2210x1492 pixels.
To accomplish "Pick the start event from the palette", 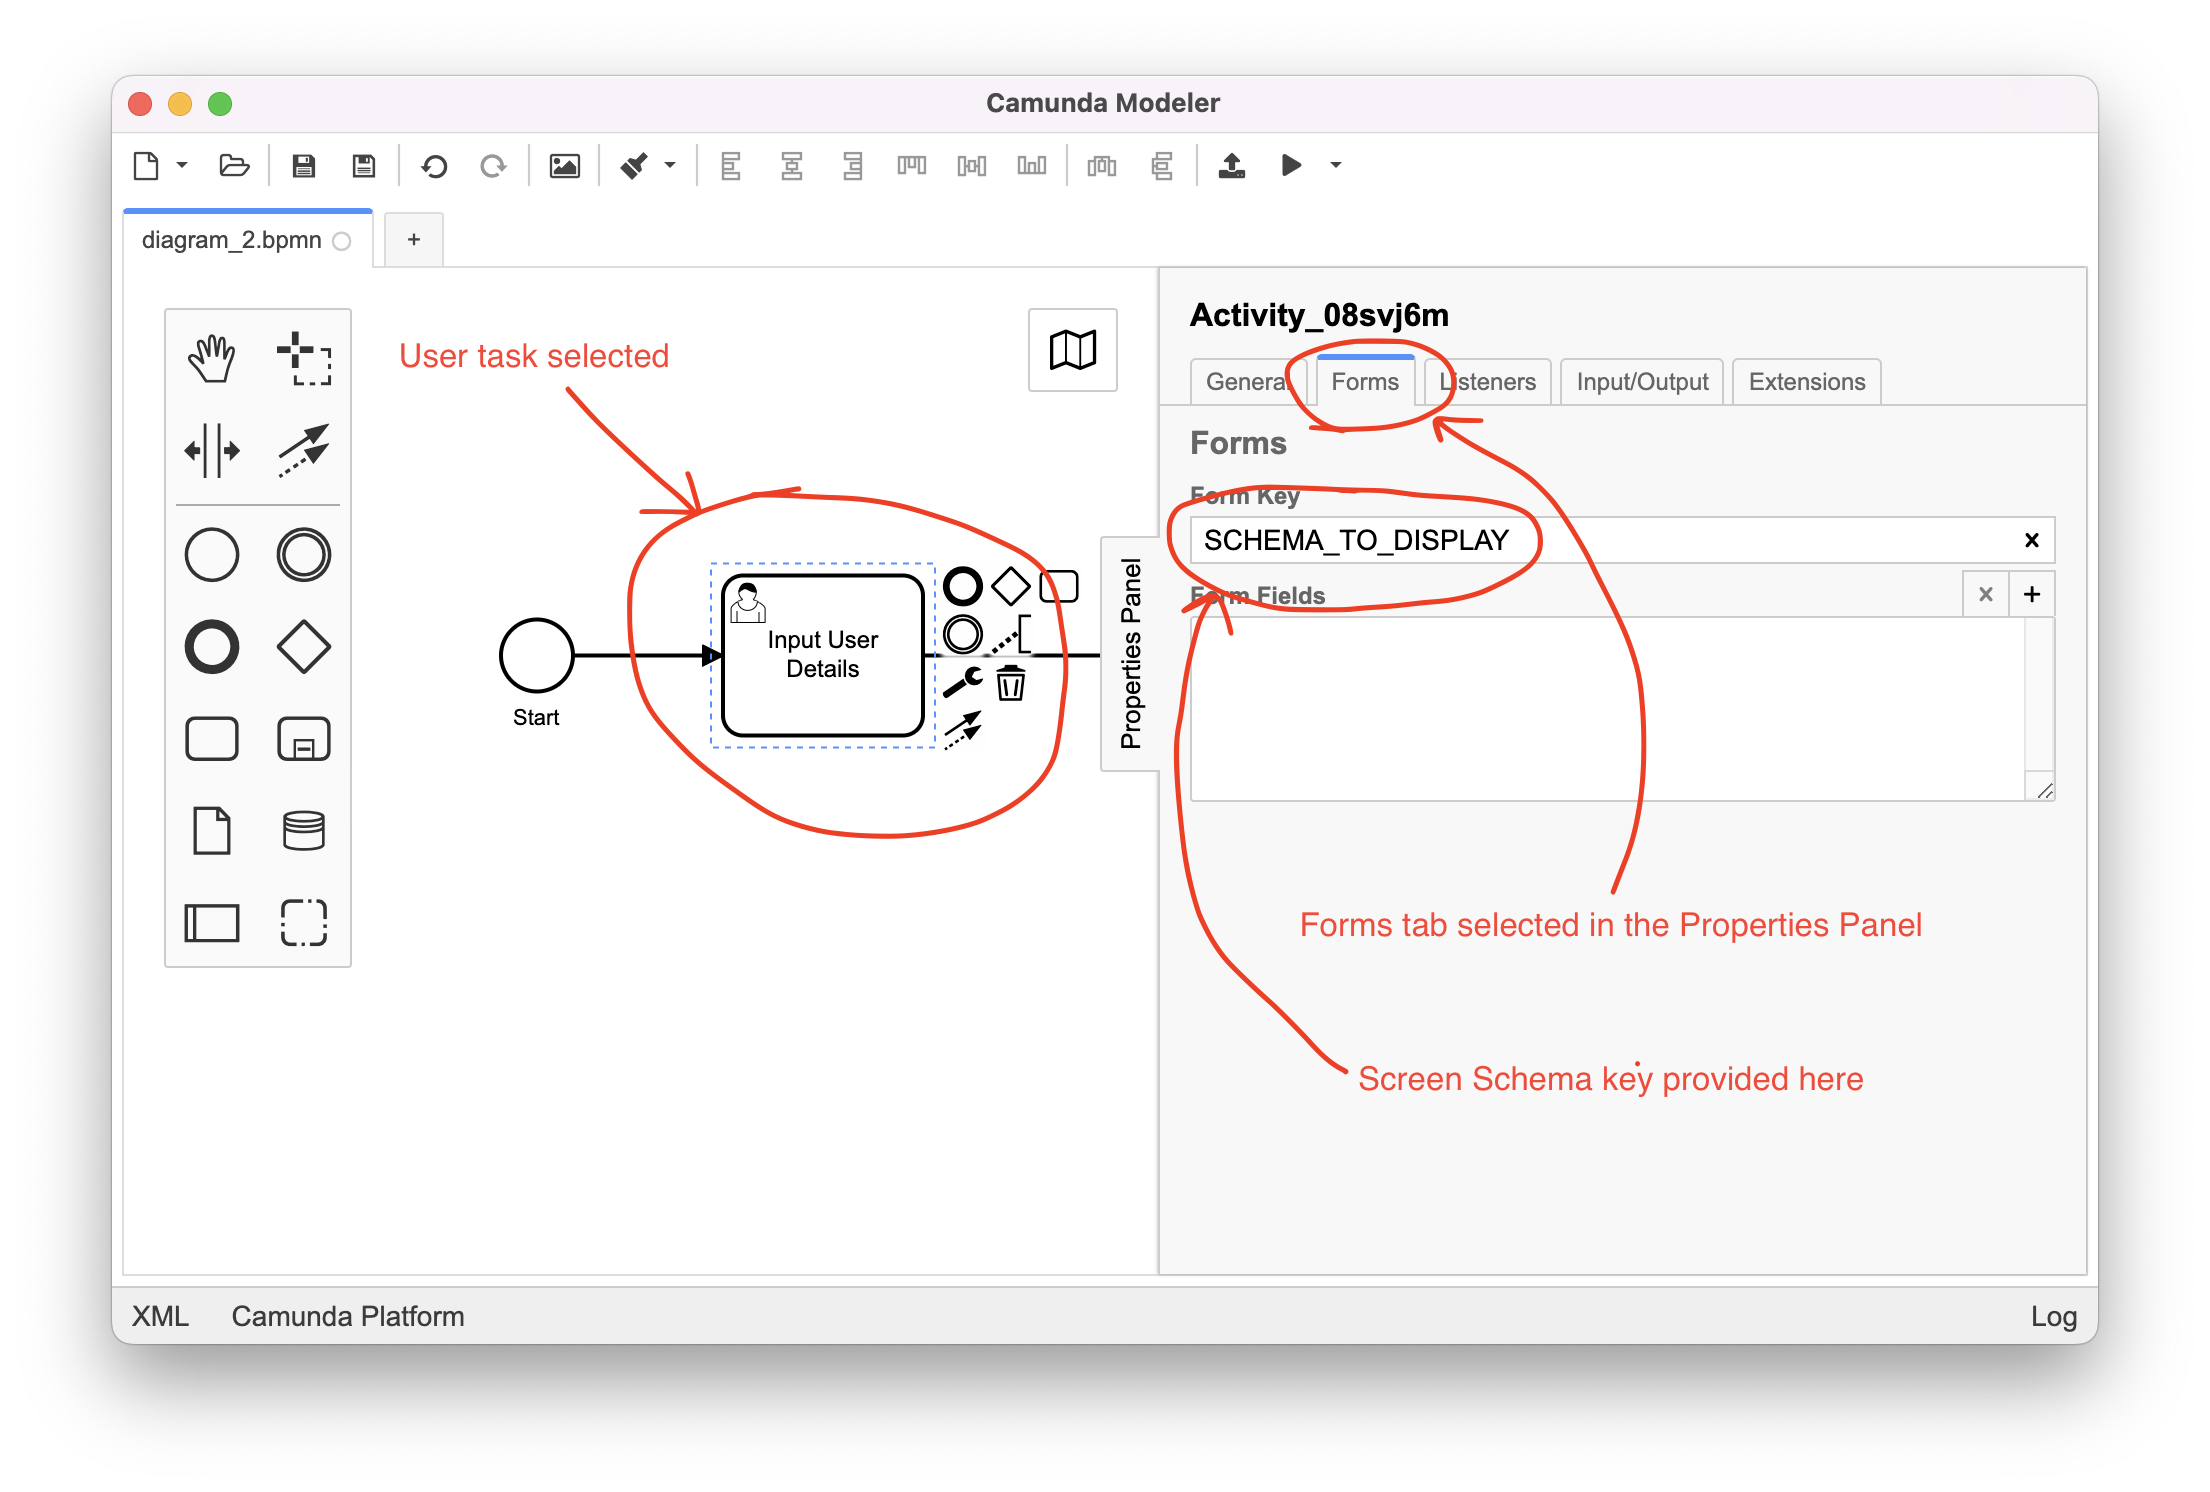I will pyautogui.click(x=212, y=555).
